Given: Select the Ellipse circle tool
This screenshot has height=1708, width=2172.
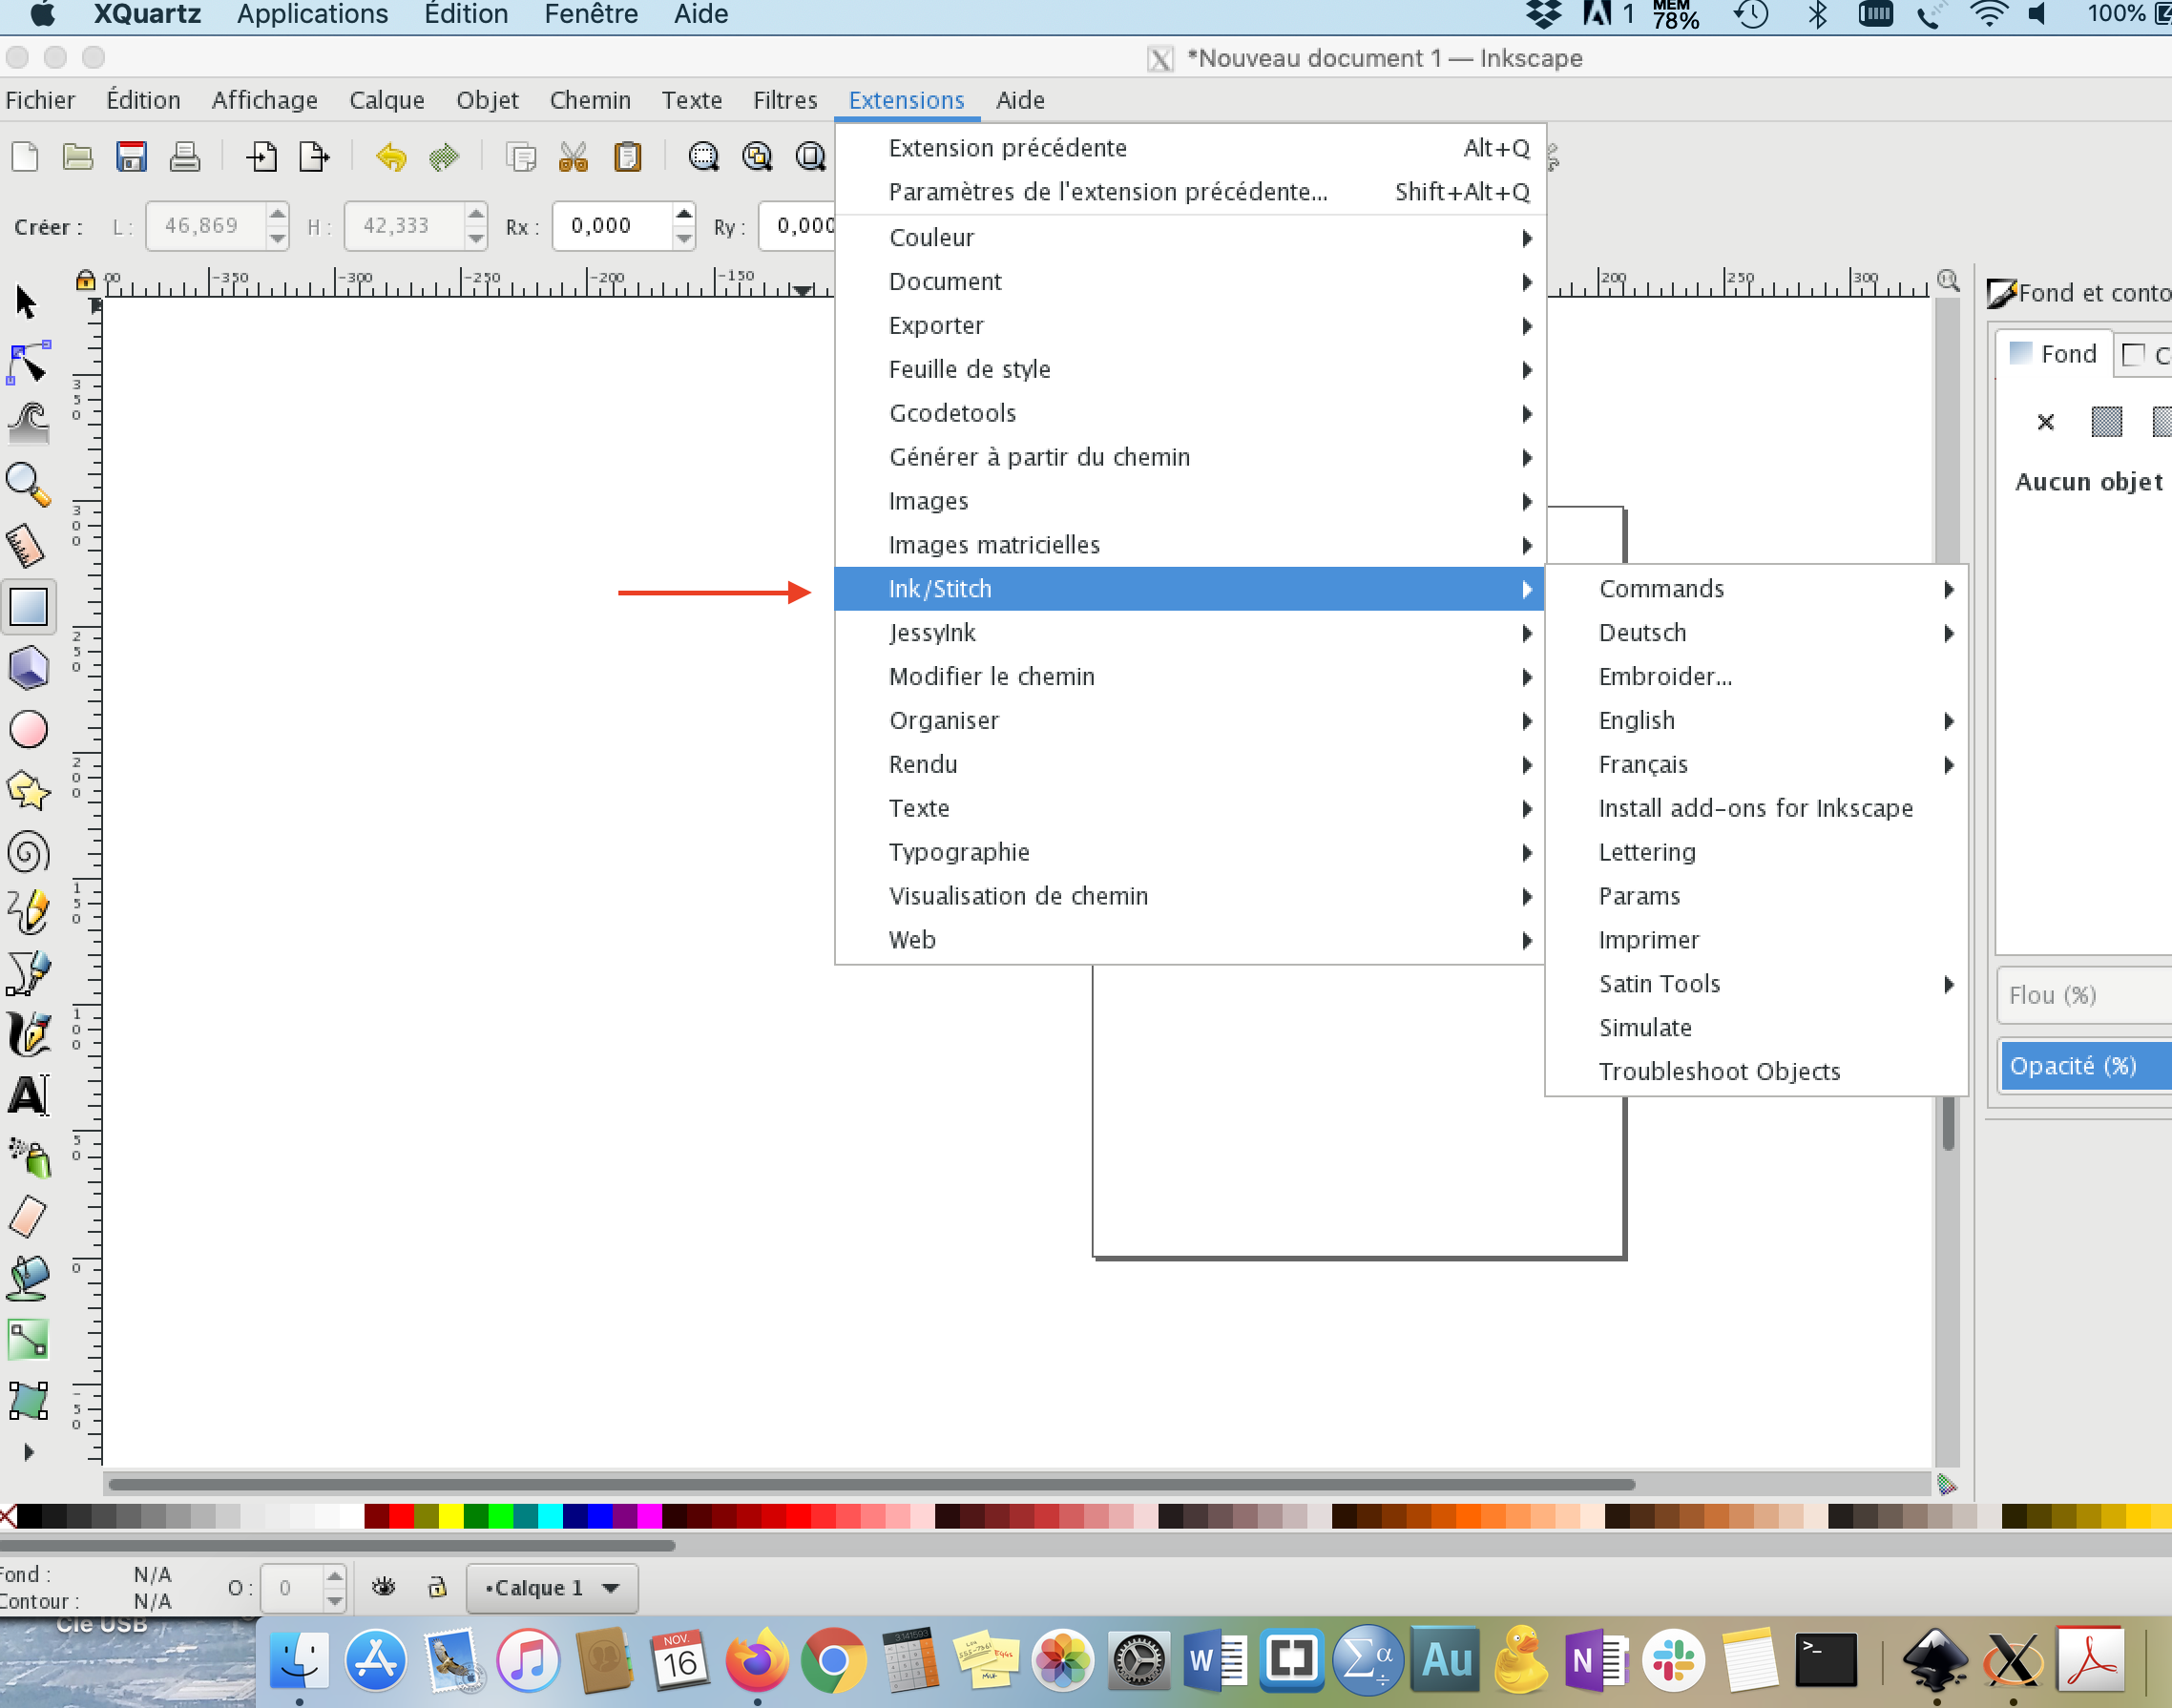Looking at the screenshot, I should [x=29, y=729].
